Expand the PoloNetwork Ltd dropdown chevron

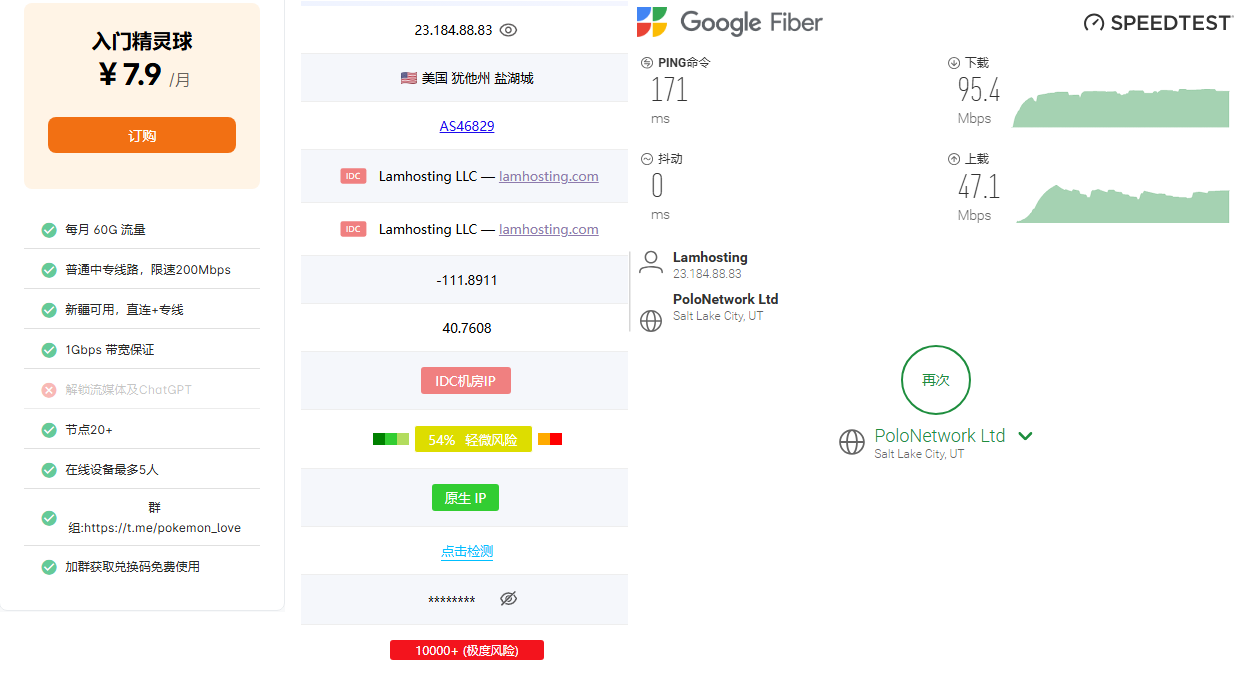pyautogui.click(x=1025, y=435)
